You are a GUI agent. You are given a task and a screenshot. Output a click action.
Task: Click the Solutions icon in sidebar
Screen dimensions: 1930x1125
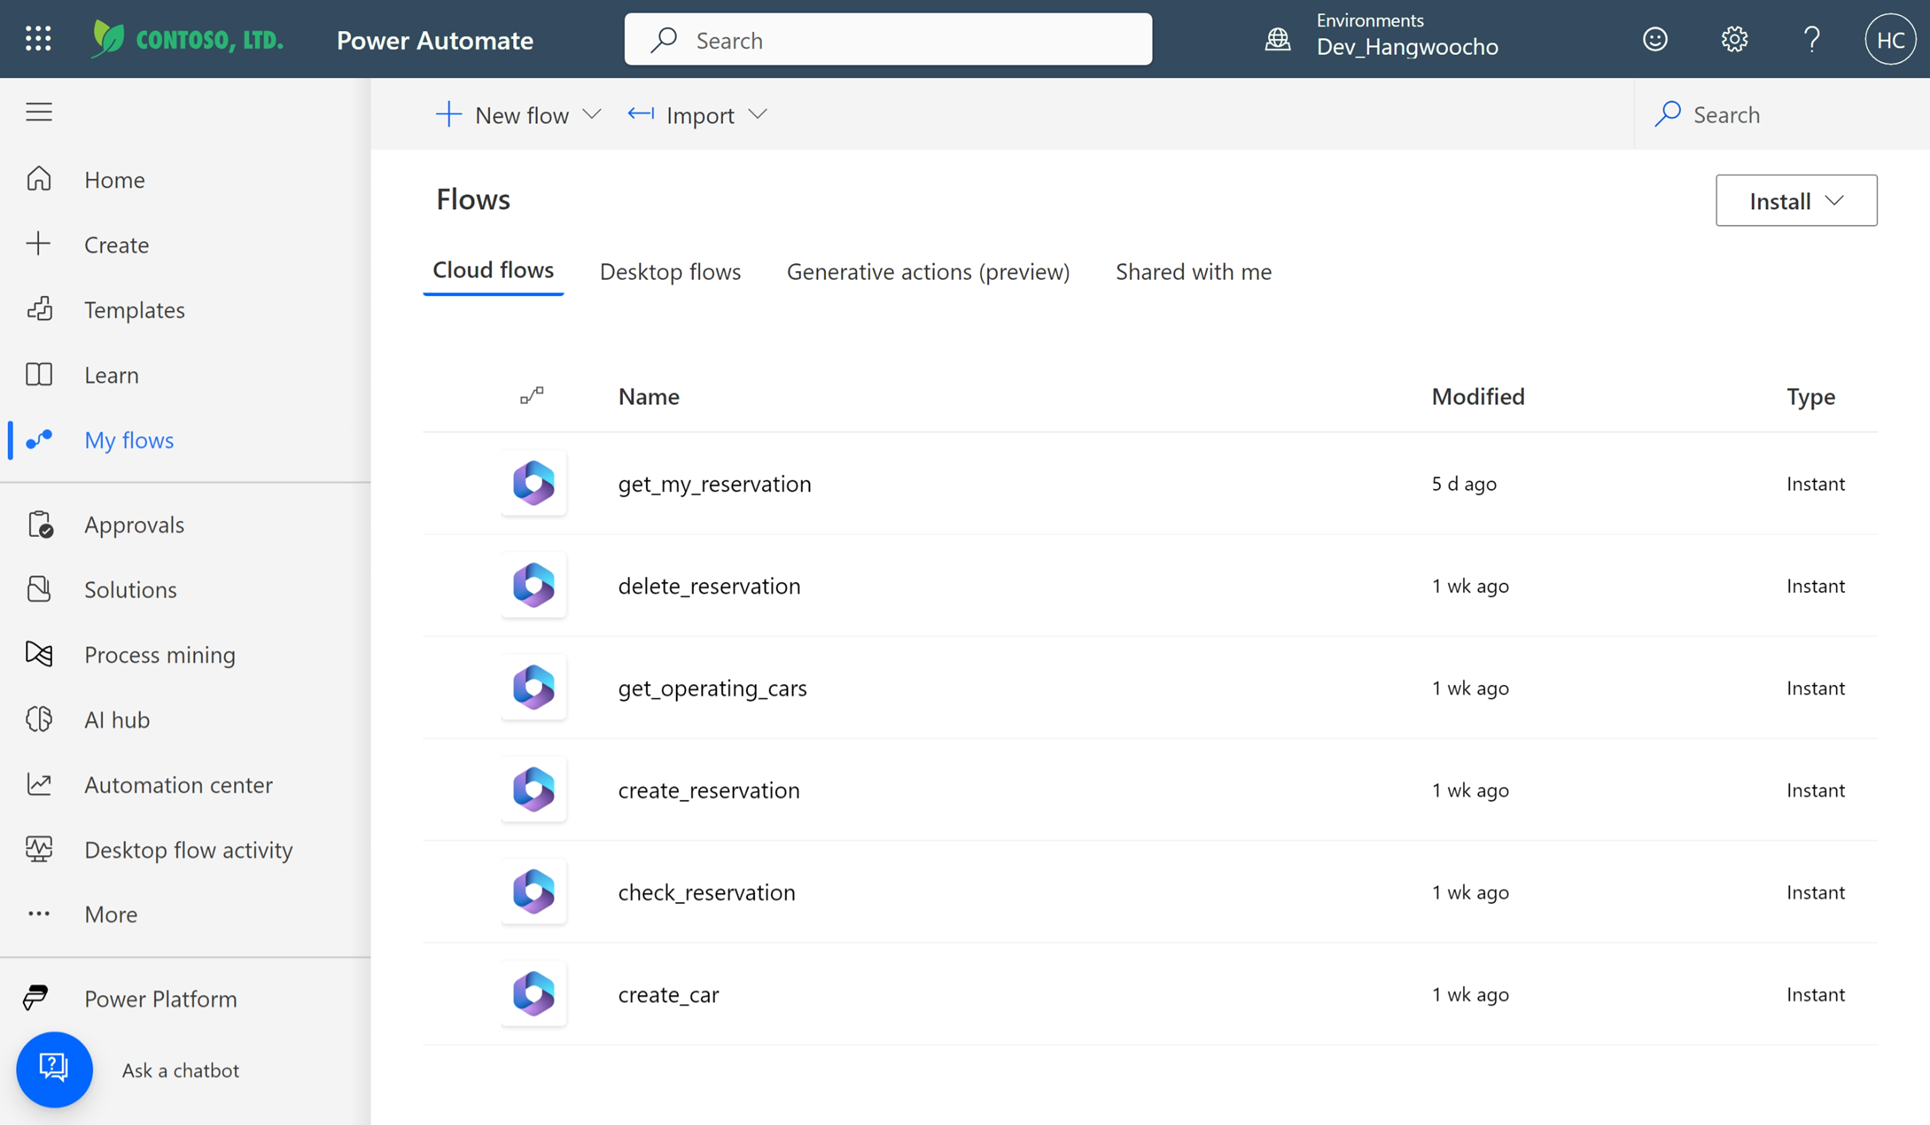(x=39, y=589)
